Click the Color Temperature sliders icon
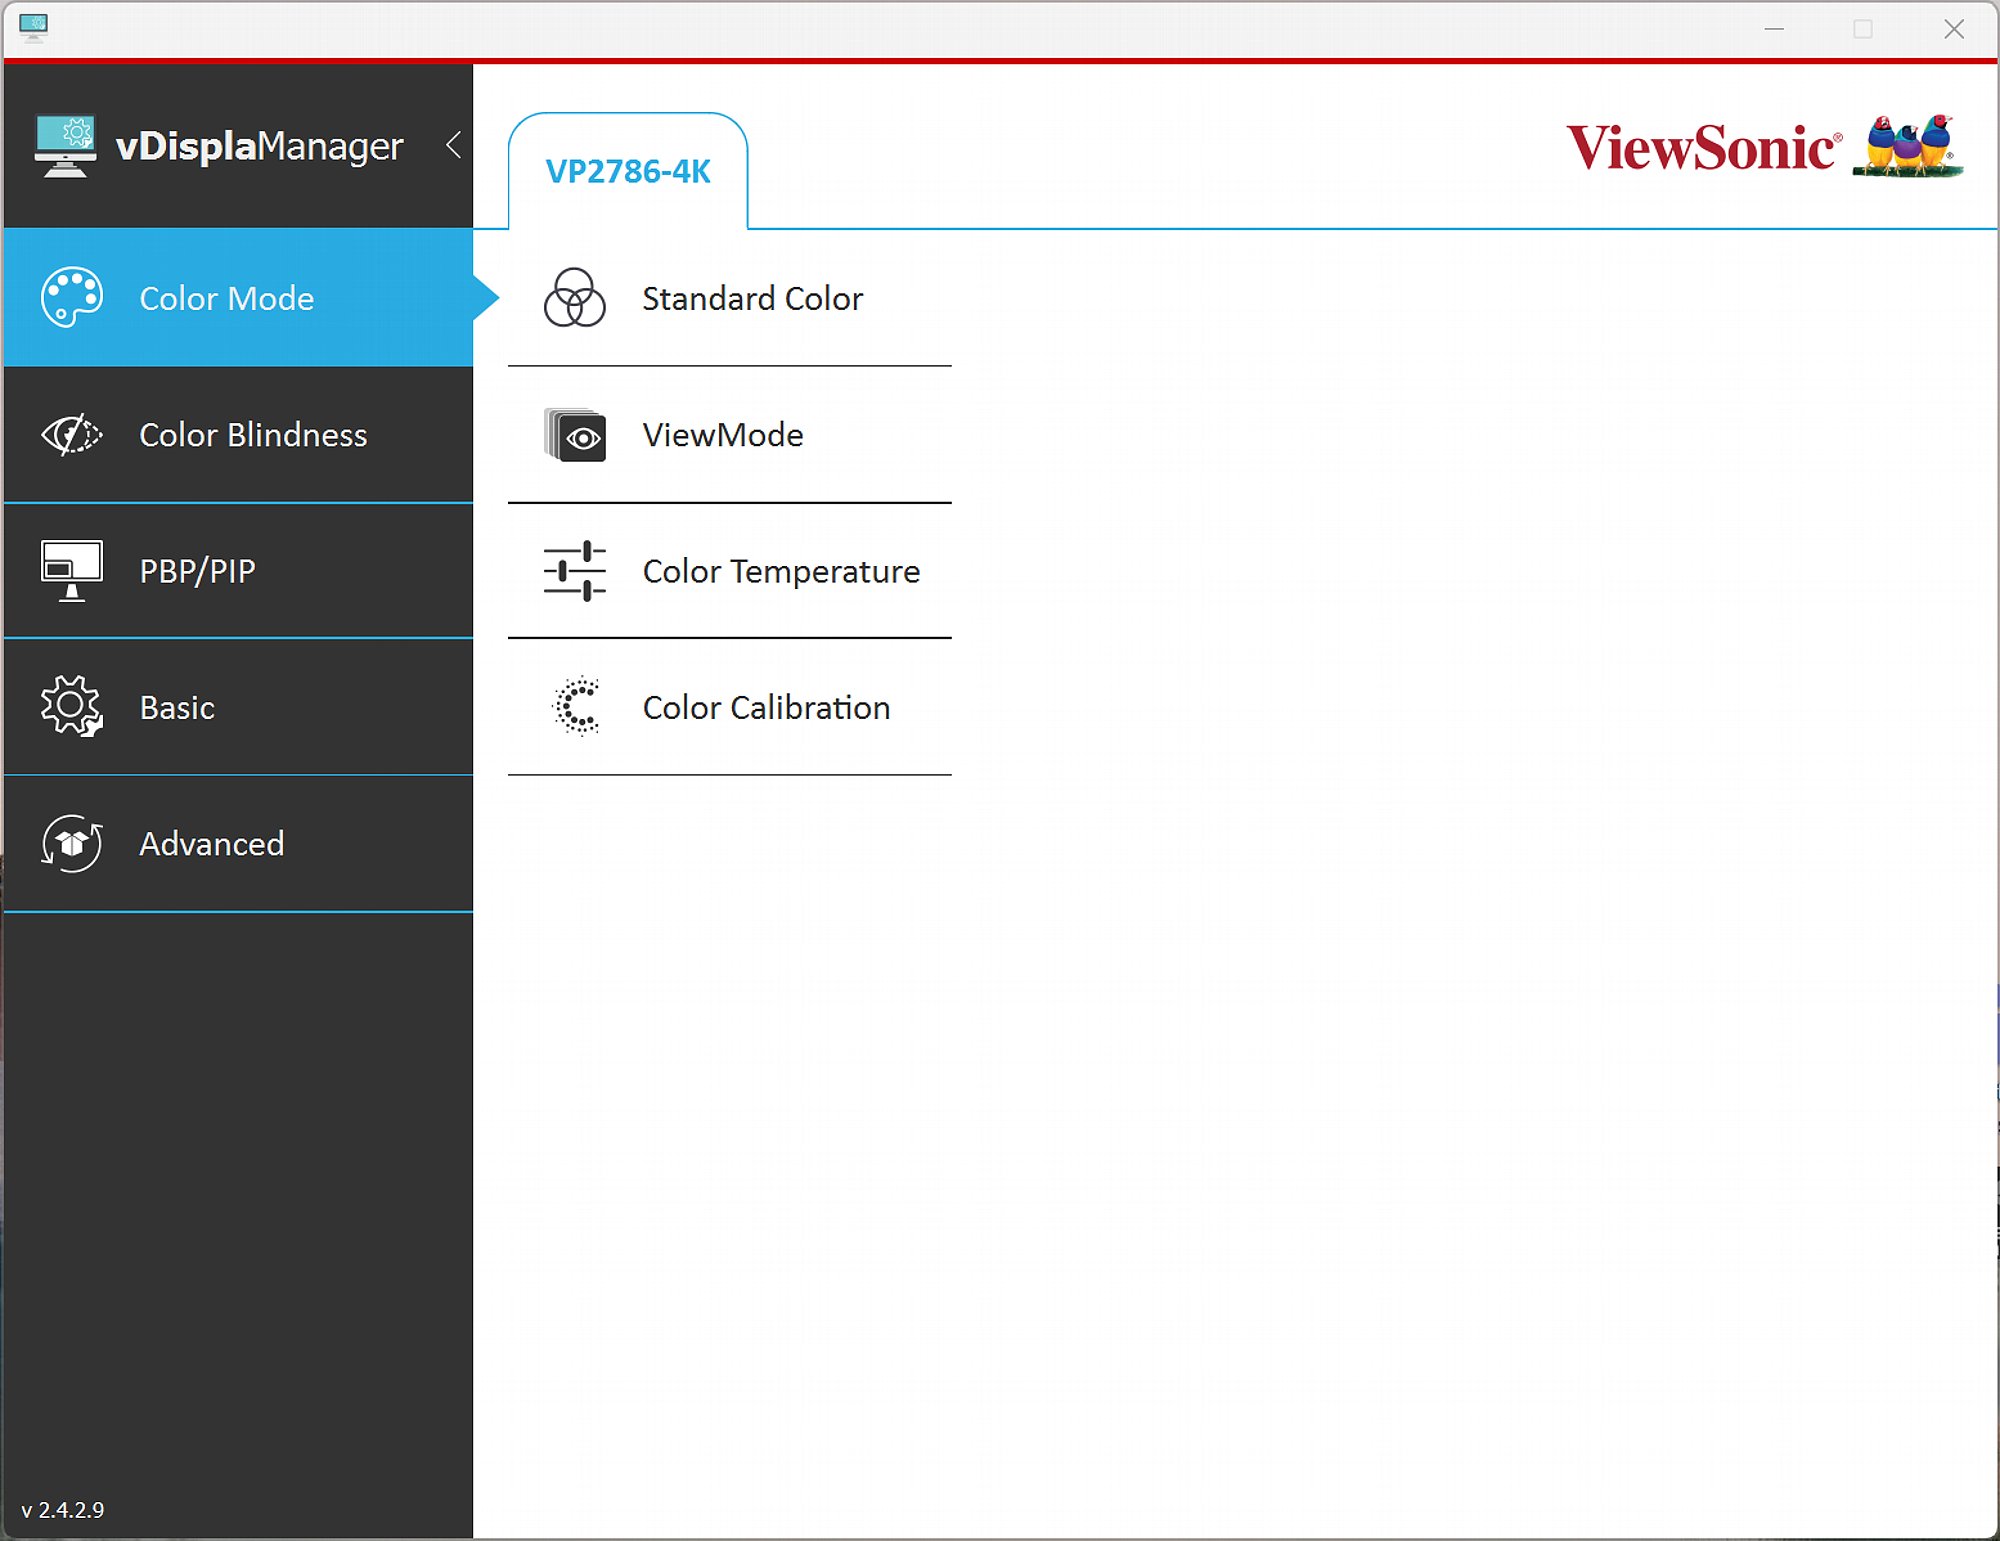2000x1541 pixels. click(574, 571)
